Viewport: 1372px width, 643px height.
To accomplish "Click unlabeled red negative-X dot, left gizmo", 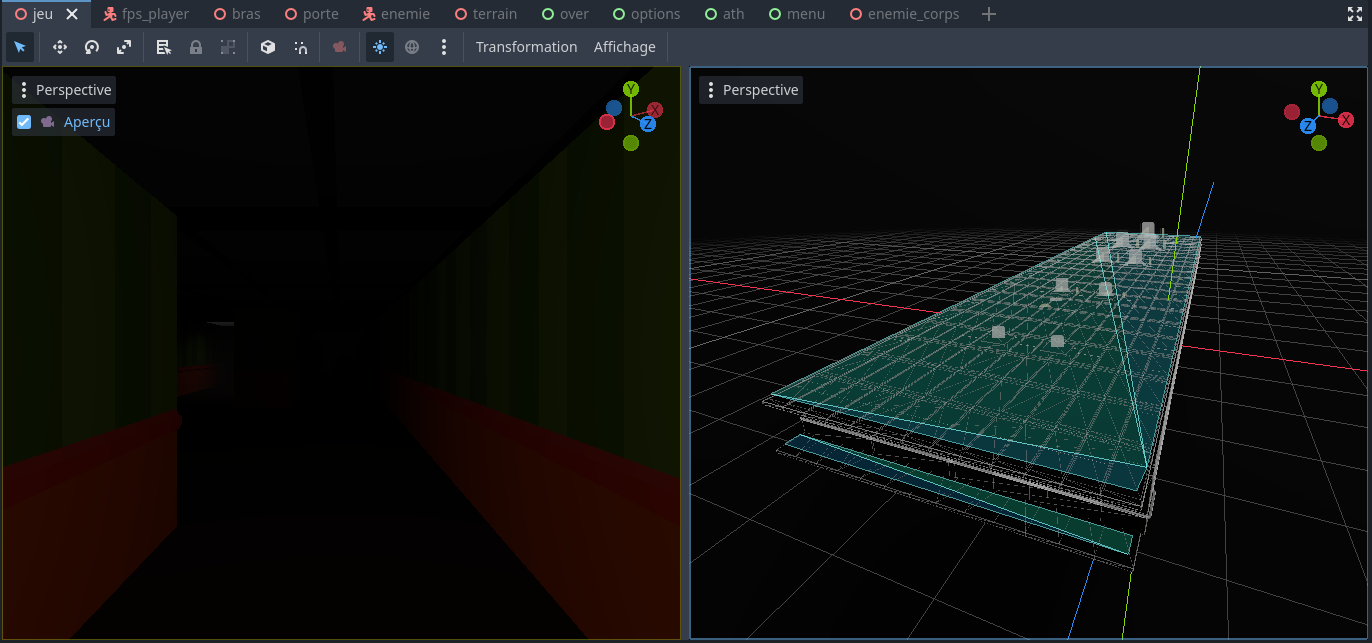I will click(607, 122).
